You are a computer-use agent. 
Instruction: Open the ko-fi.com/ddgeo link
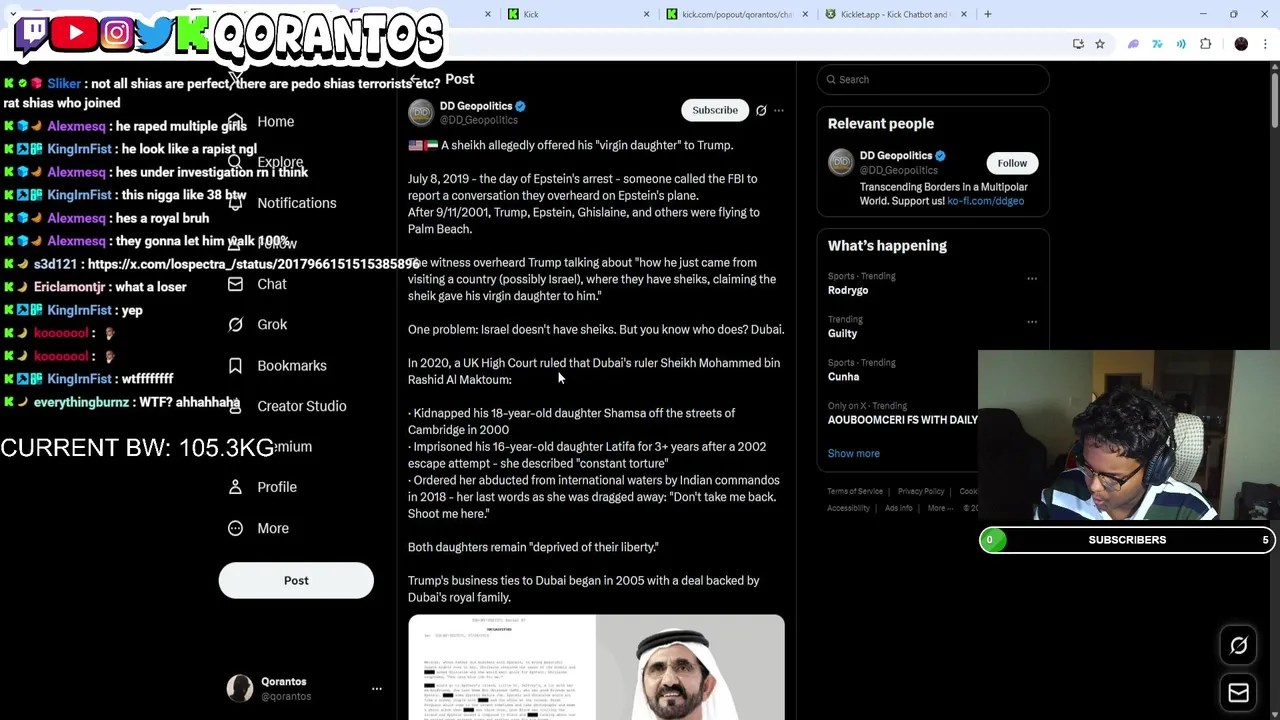[985, 201]
